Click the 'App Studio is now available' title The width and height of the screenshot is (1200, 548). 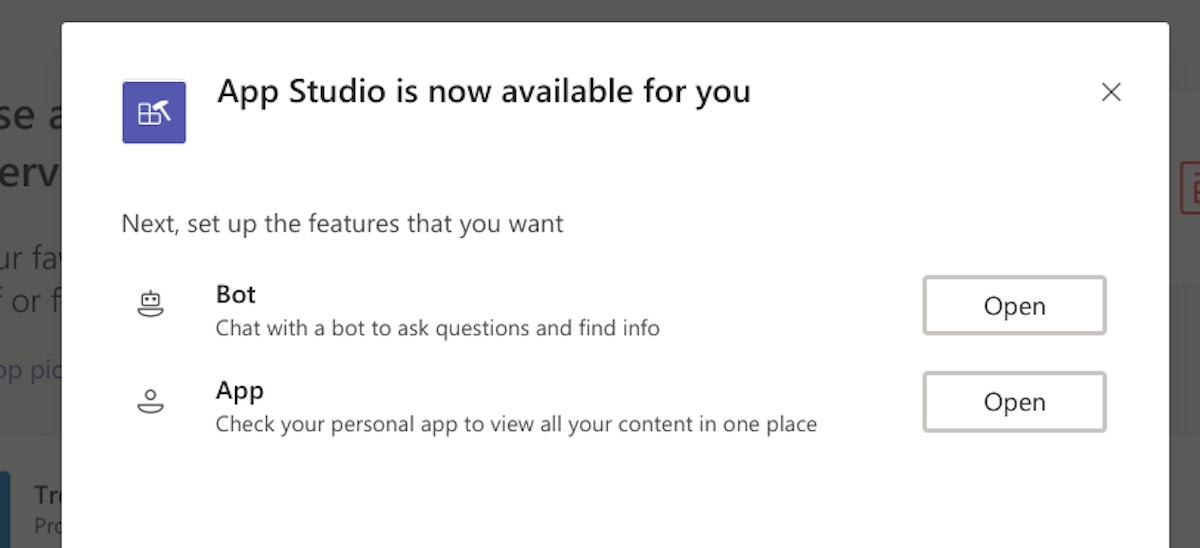484,92
